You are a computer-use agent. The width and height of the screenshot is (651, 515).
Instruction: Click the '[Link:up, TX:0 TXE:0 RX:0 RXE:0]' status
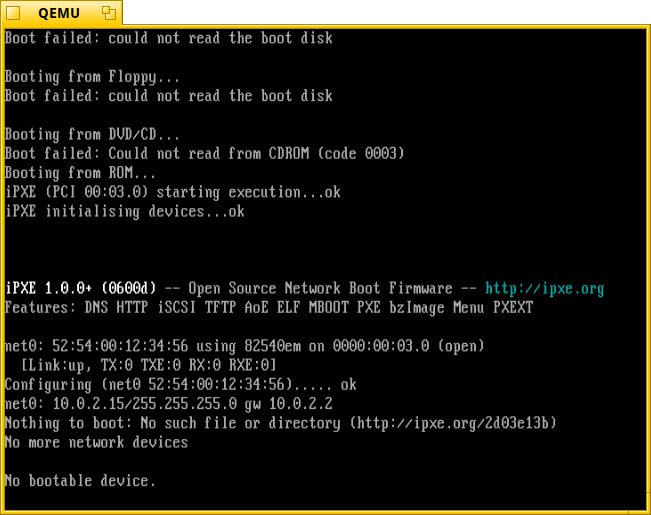pyautogui.click(x=149, y=365)
